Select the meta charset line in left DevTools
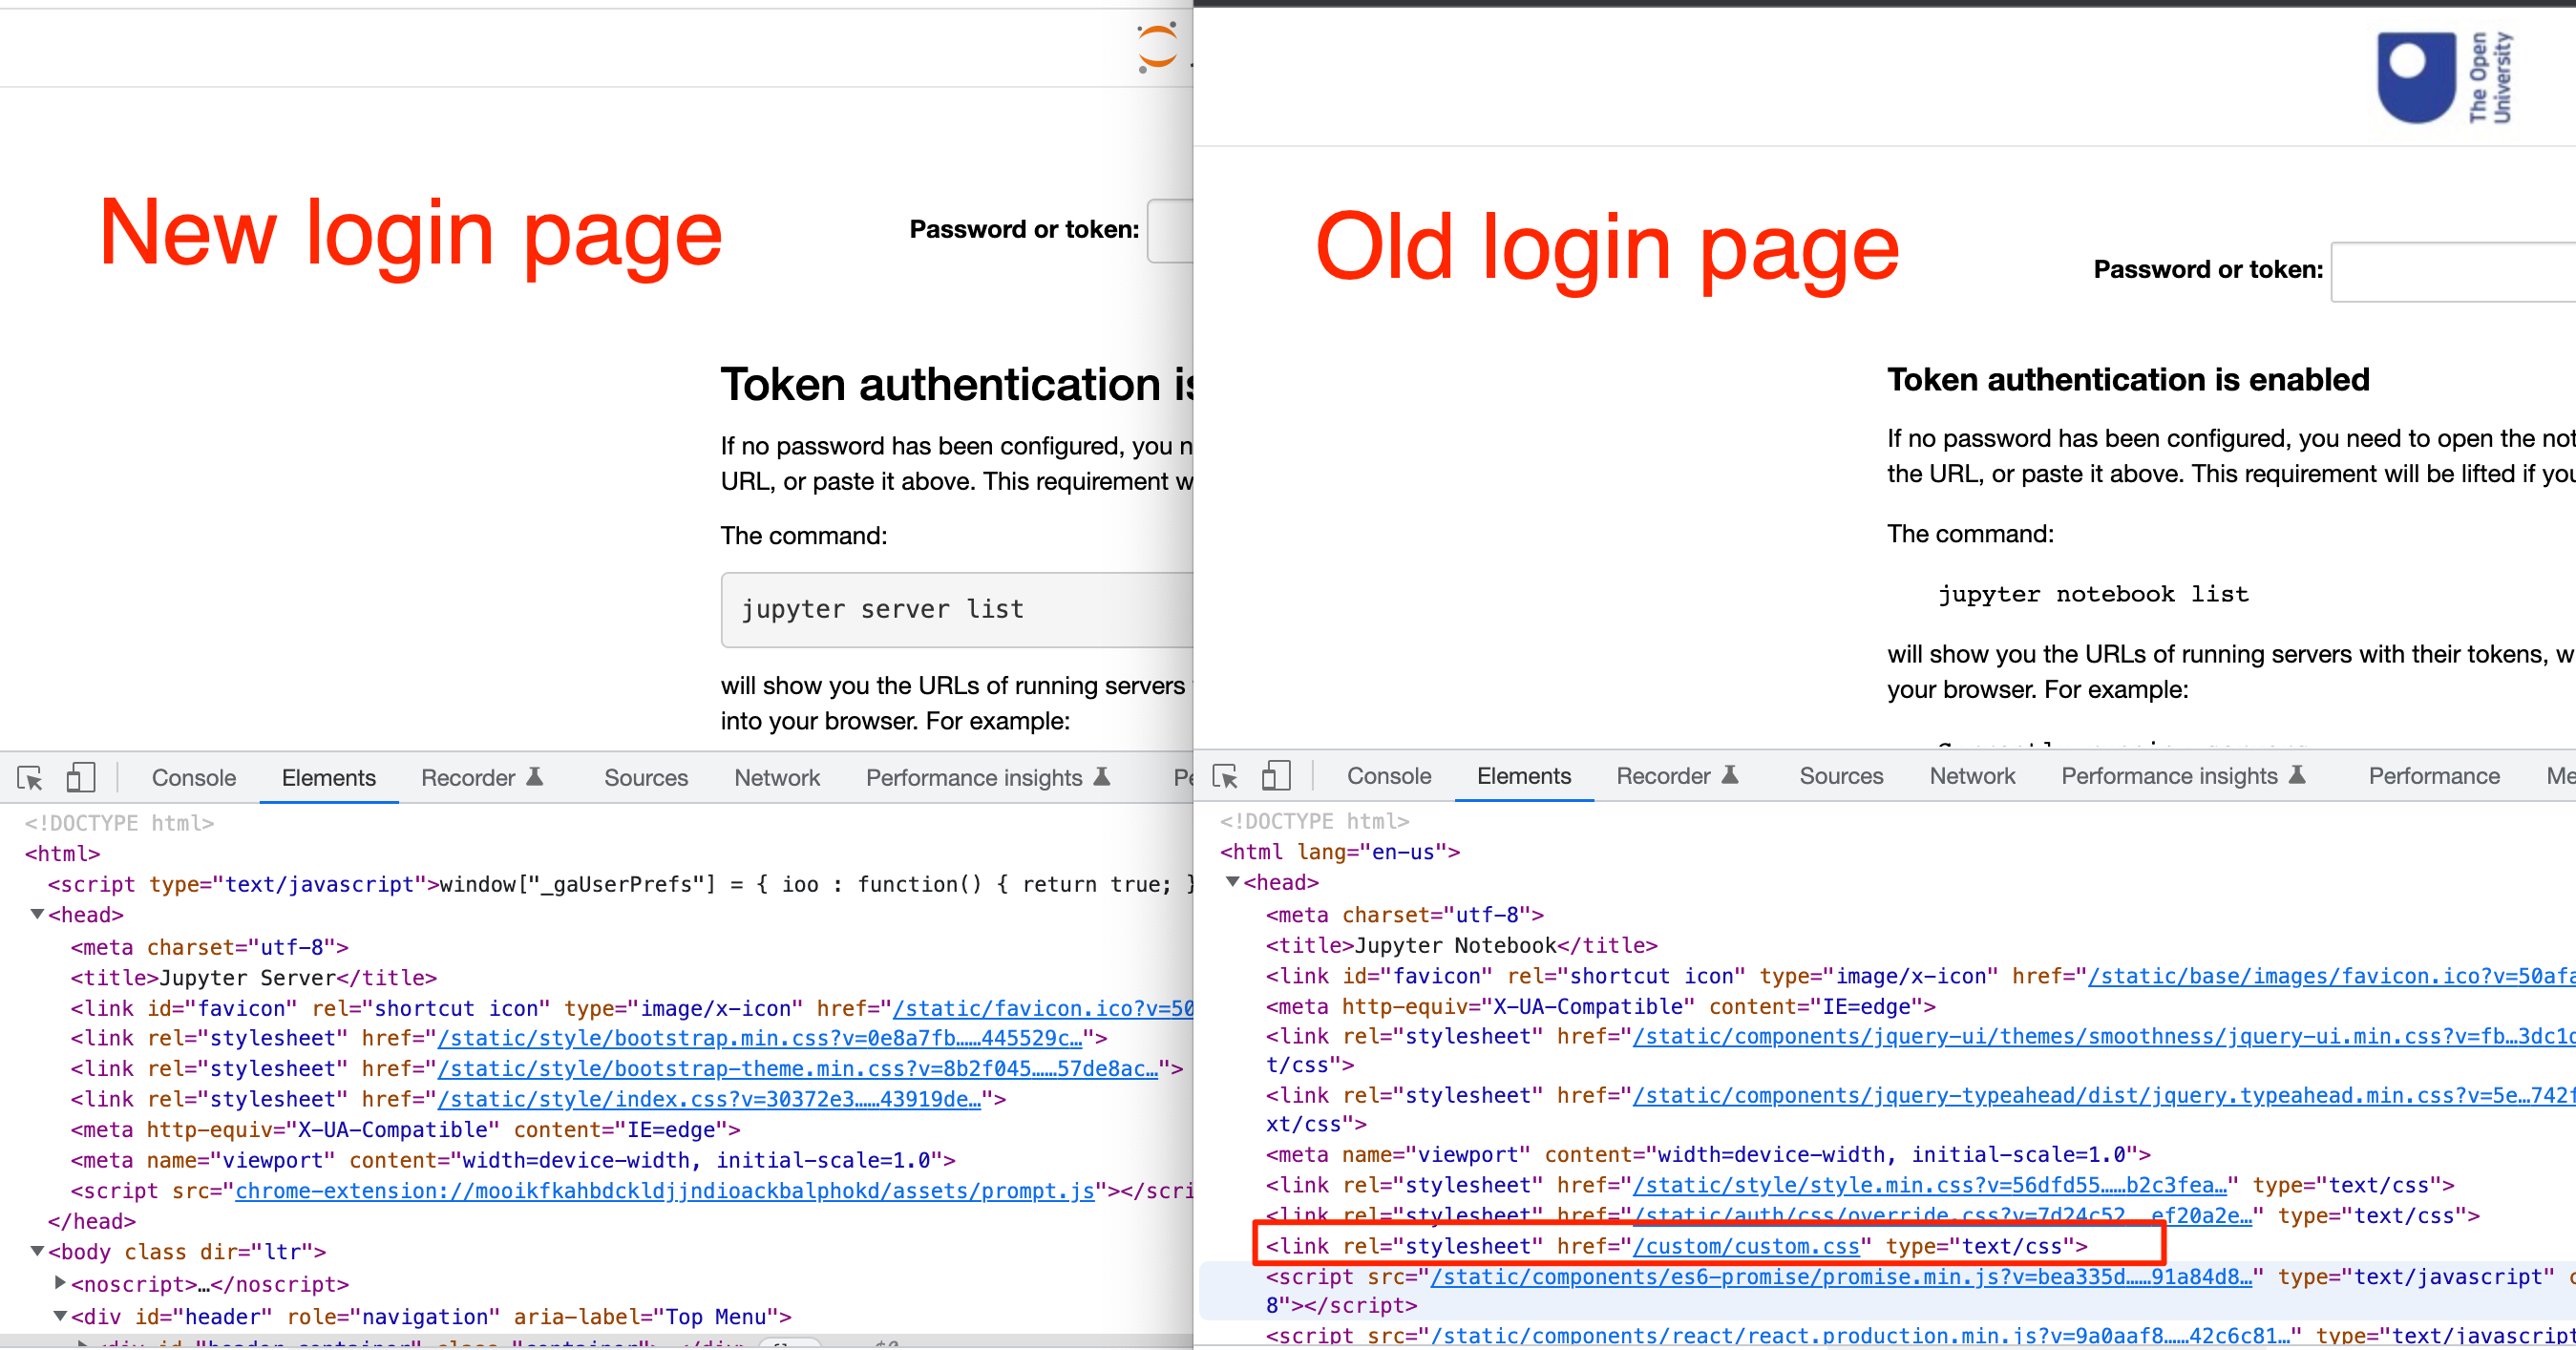 click(x=209, y=946)
